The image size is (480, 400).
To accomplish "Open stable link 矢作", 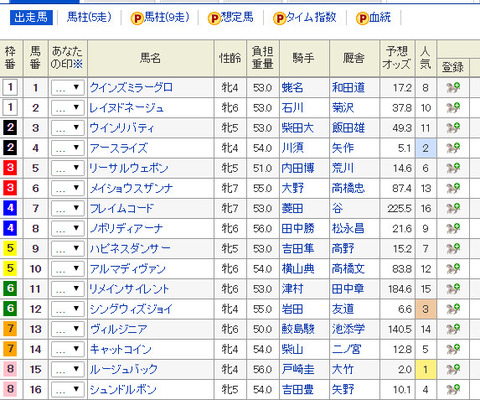I will click(x=343, y=148).
